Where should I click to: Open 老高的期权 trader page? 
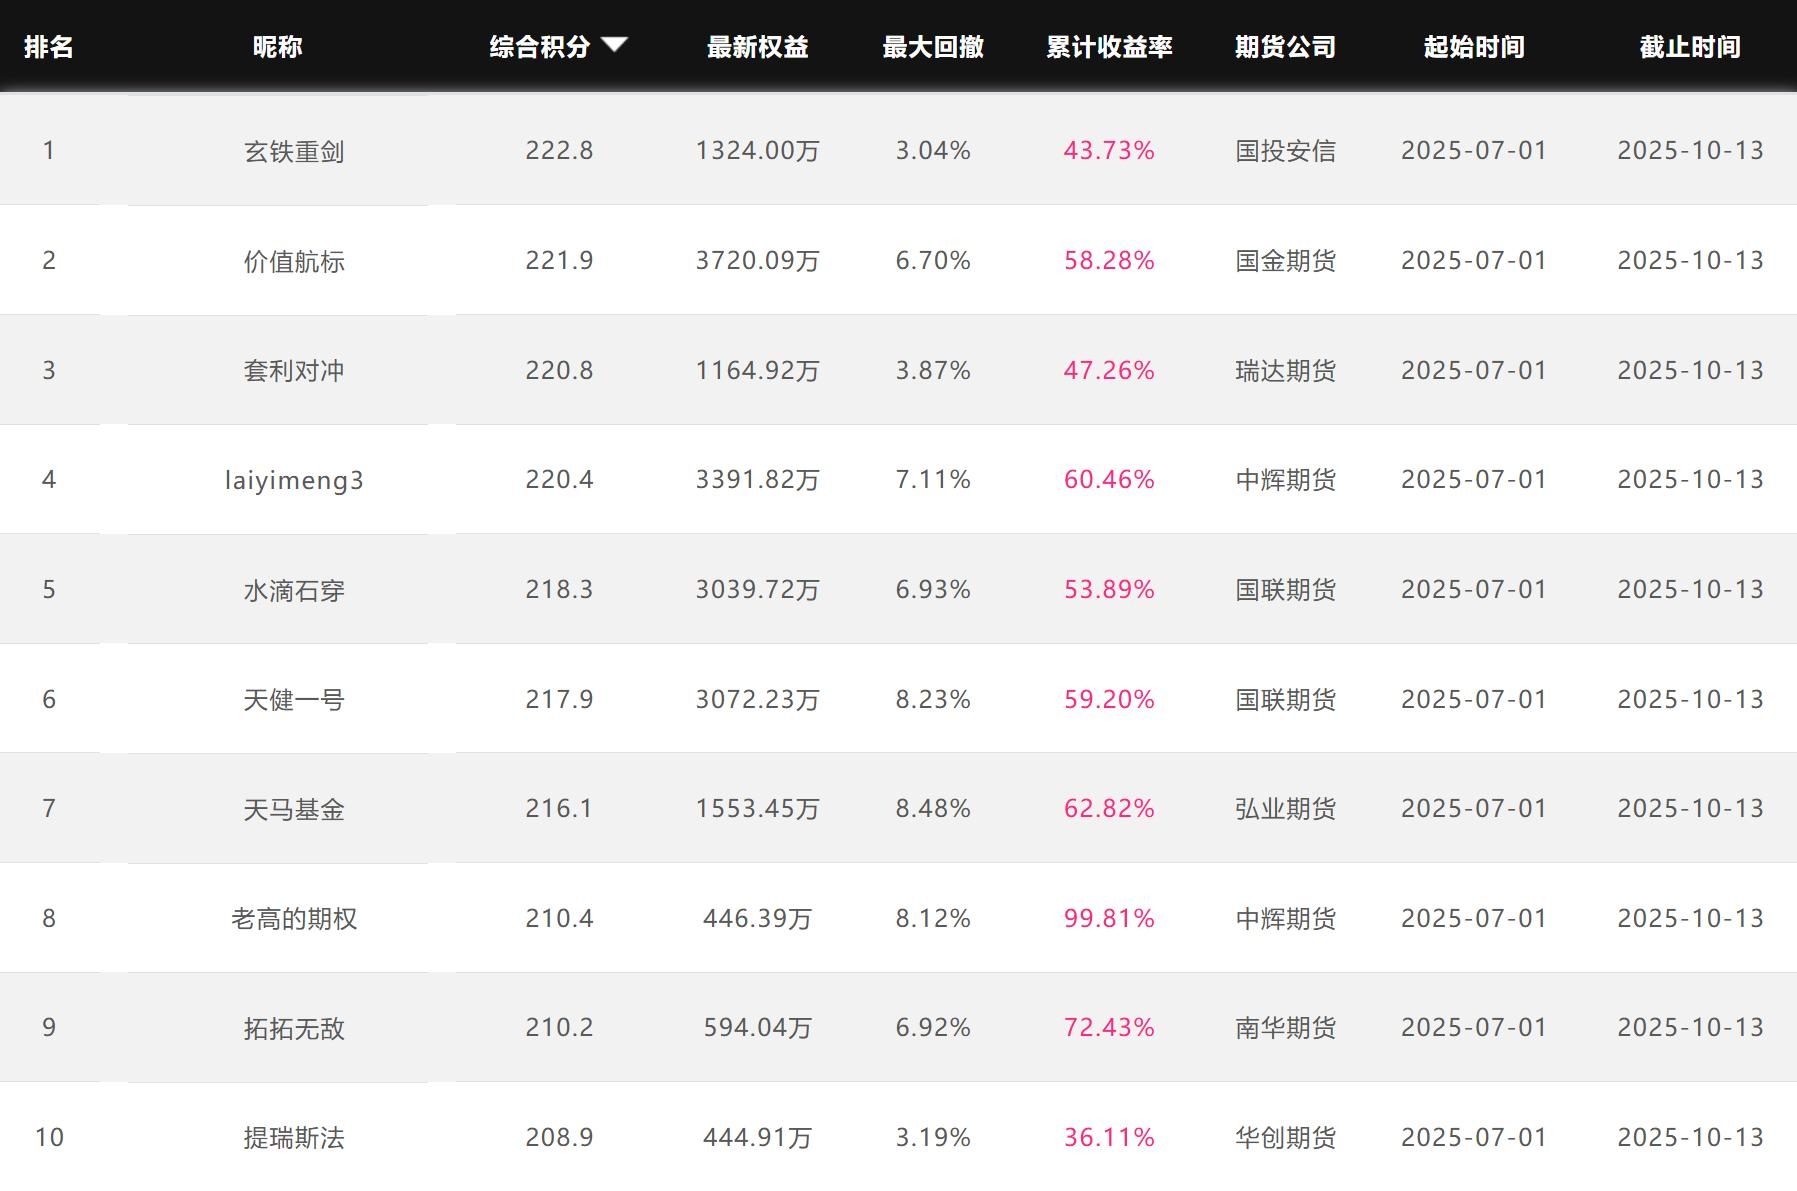pyautogui.click(x=294, y=918)
